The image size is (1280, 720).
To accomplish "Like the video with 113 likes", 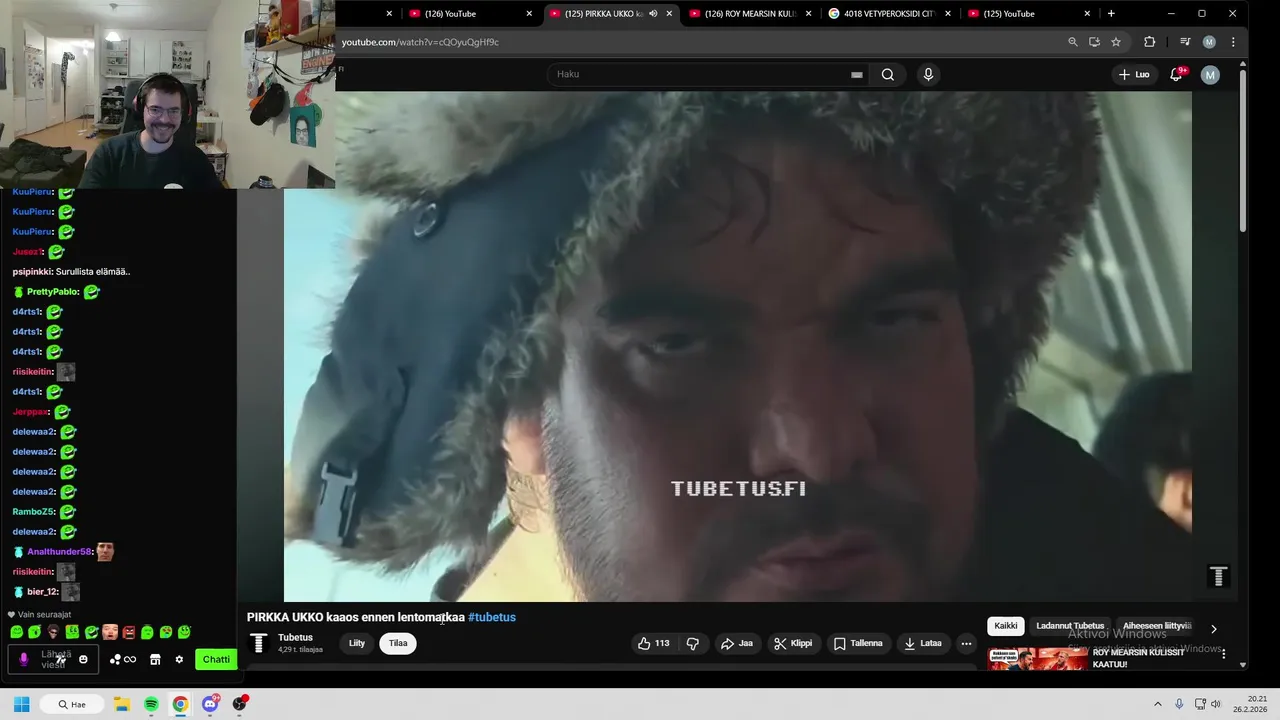I will (x=654, y=643).
